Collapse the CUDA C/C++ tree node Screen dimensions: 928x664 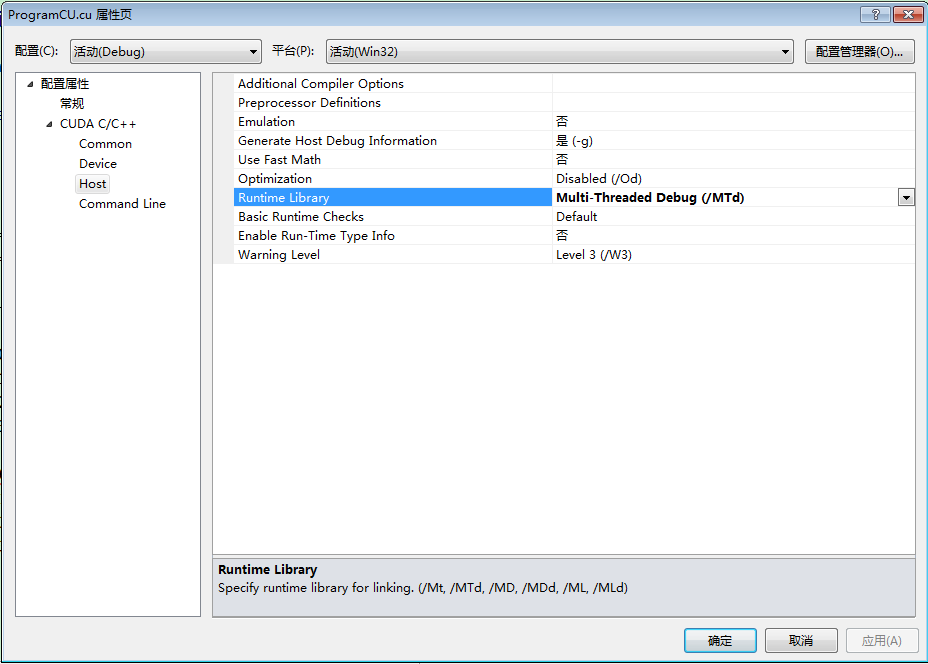click(49, 124)
